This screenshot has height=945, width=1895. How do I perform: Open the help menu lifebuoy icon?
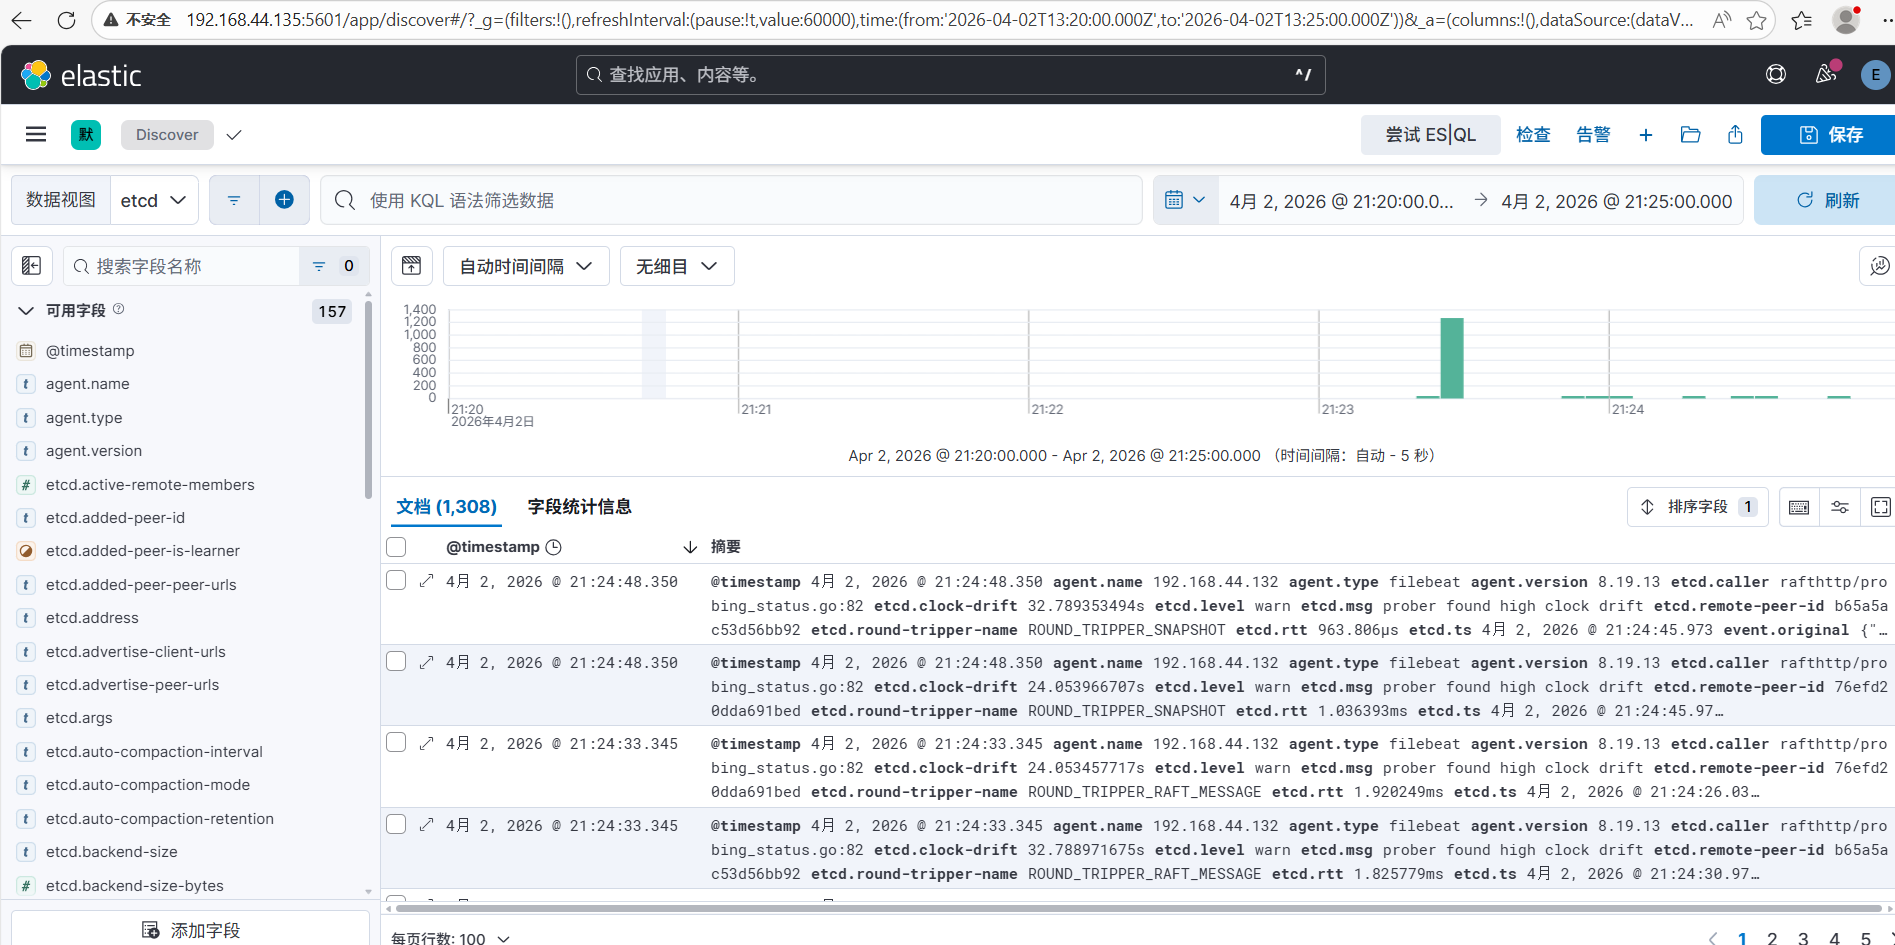click(1776, 74)
